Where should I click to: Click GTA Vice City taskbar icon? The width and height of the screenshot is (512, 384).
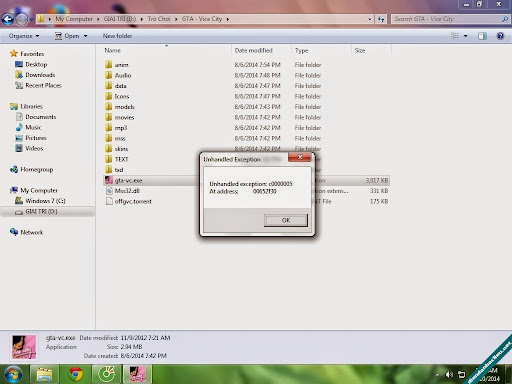137,374
